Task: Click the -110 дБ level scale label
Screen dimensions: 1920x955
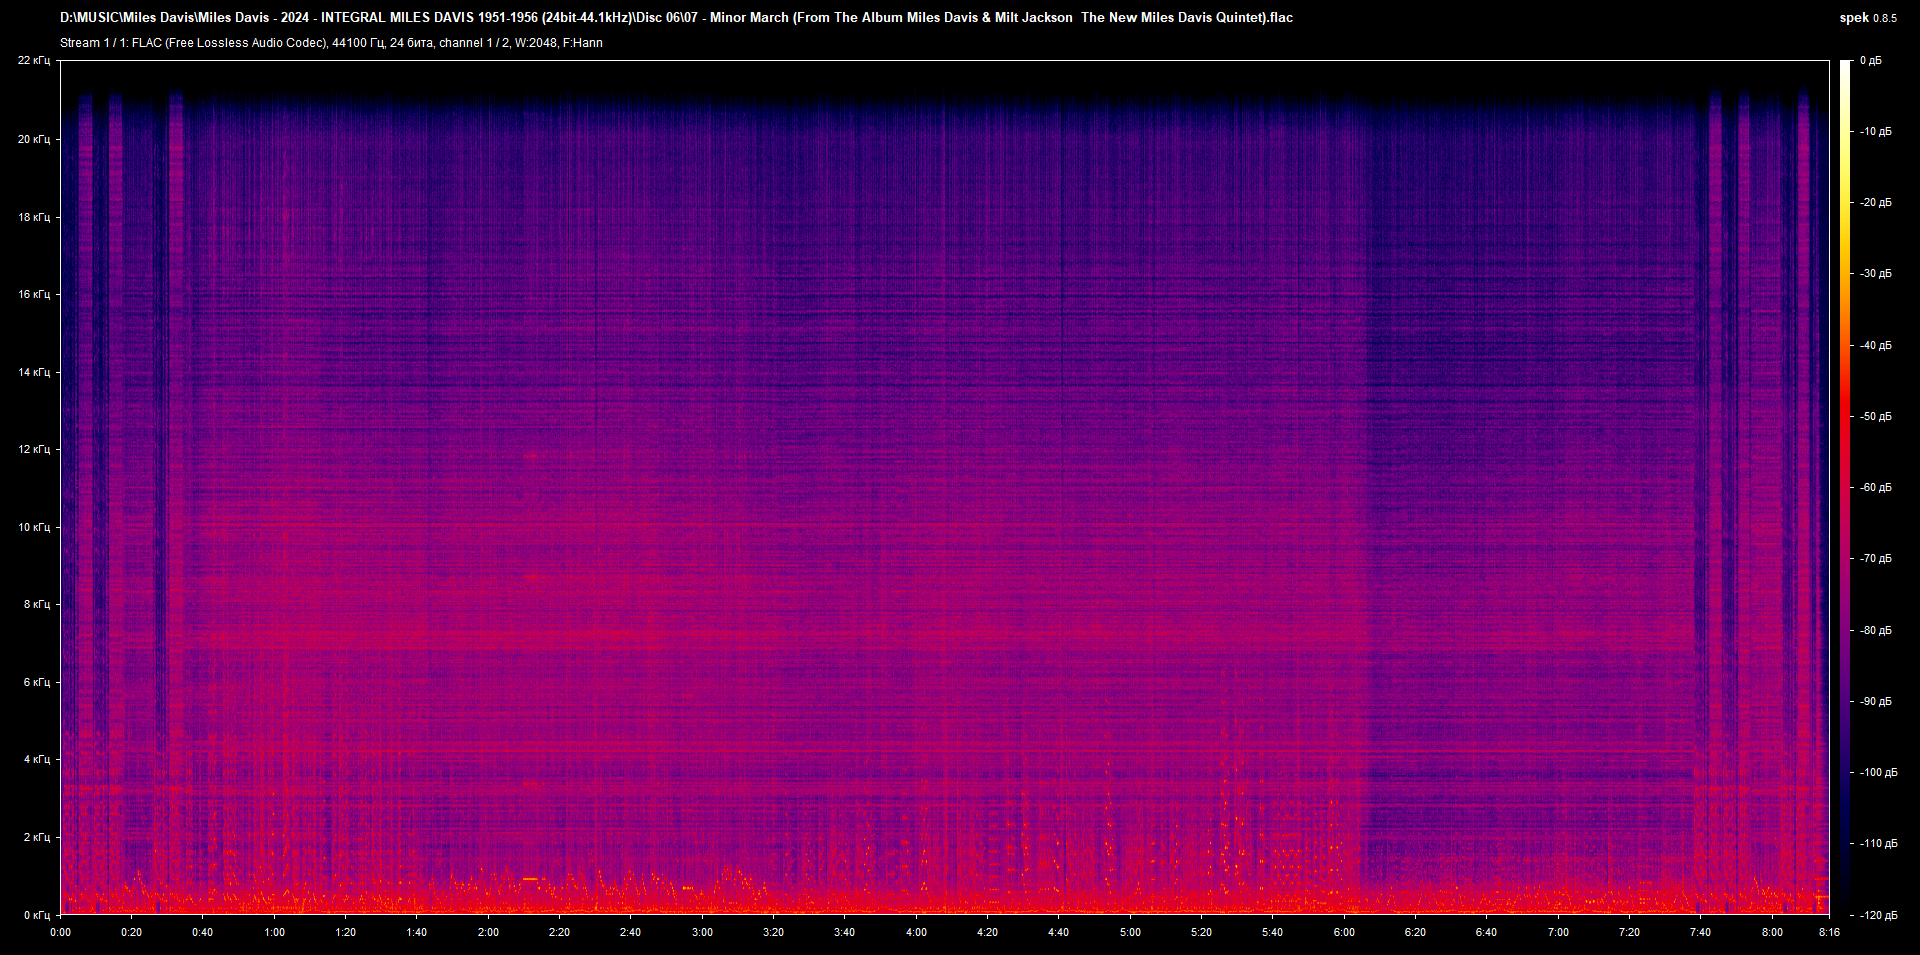Action: (x=1878, y=844)
